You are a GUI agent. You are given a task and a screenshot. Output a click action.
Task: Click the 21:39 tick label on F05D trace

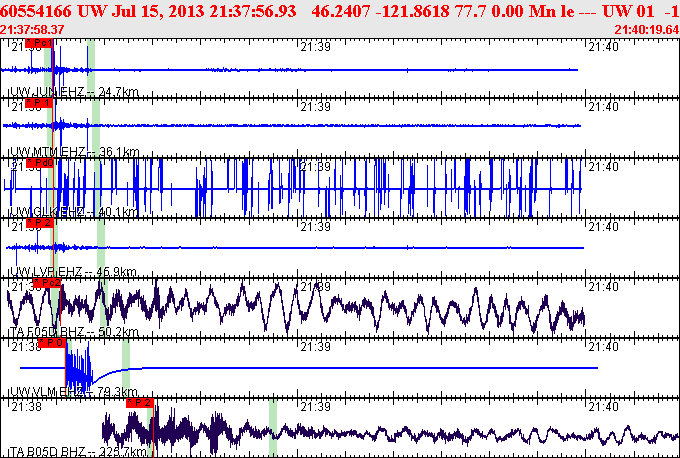[316, 286]
